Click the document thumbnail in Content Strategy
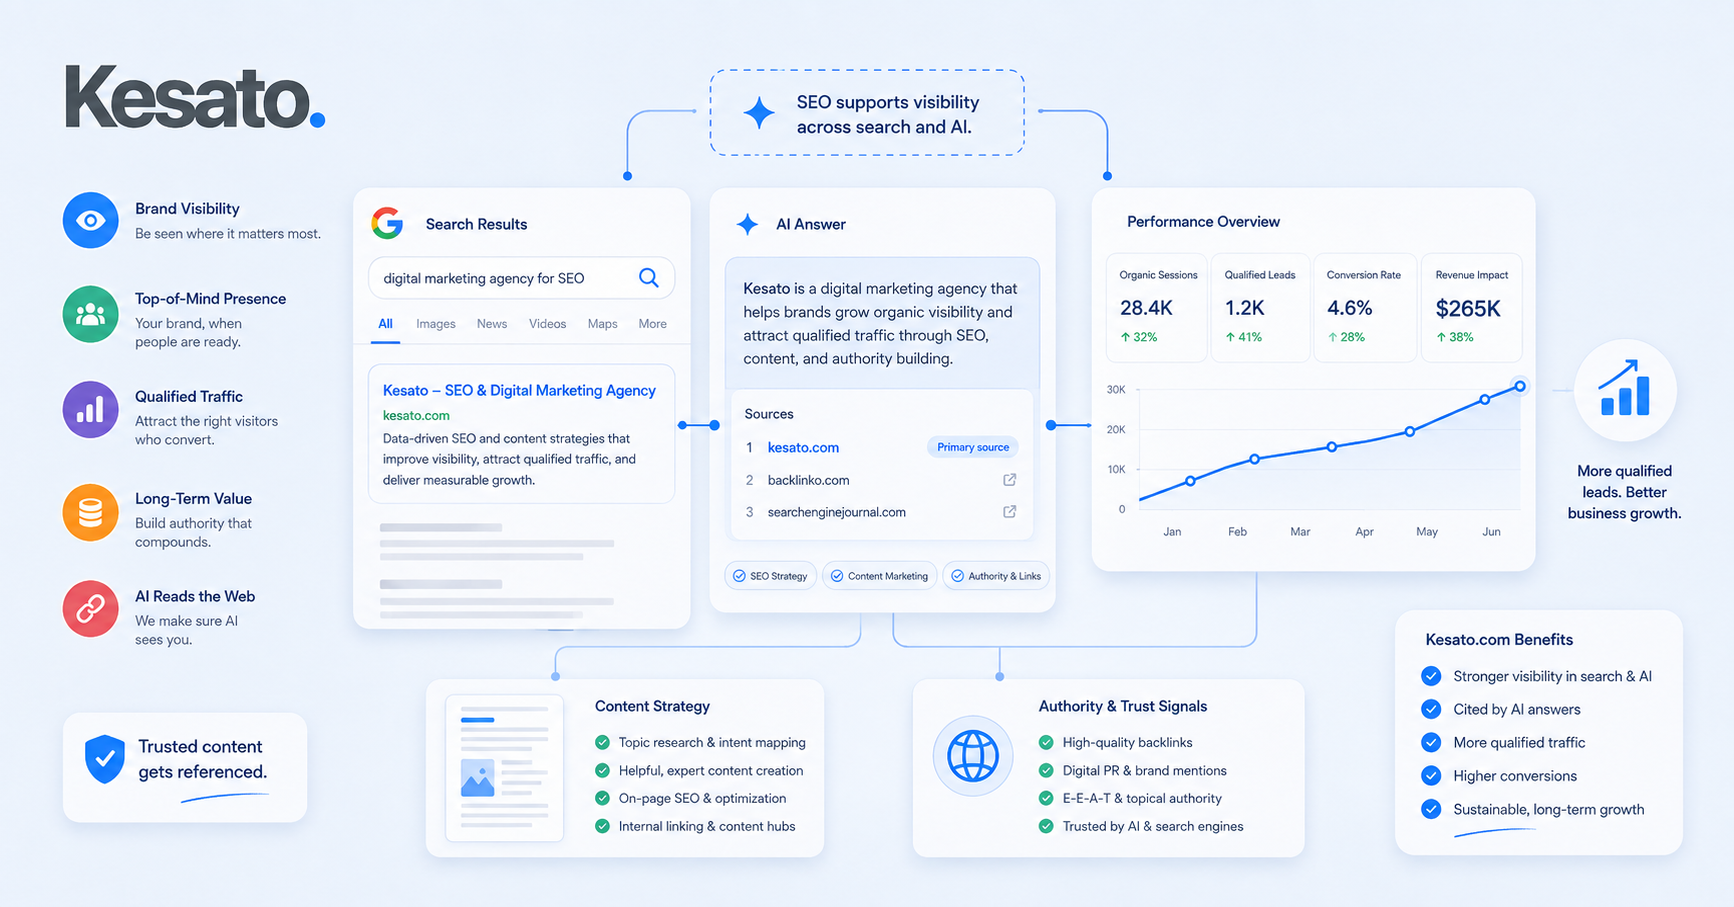 click(x=504, y=768)
